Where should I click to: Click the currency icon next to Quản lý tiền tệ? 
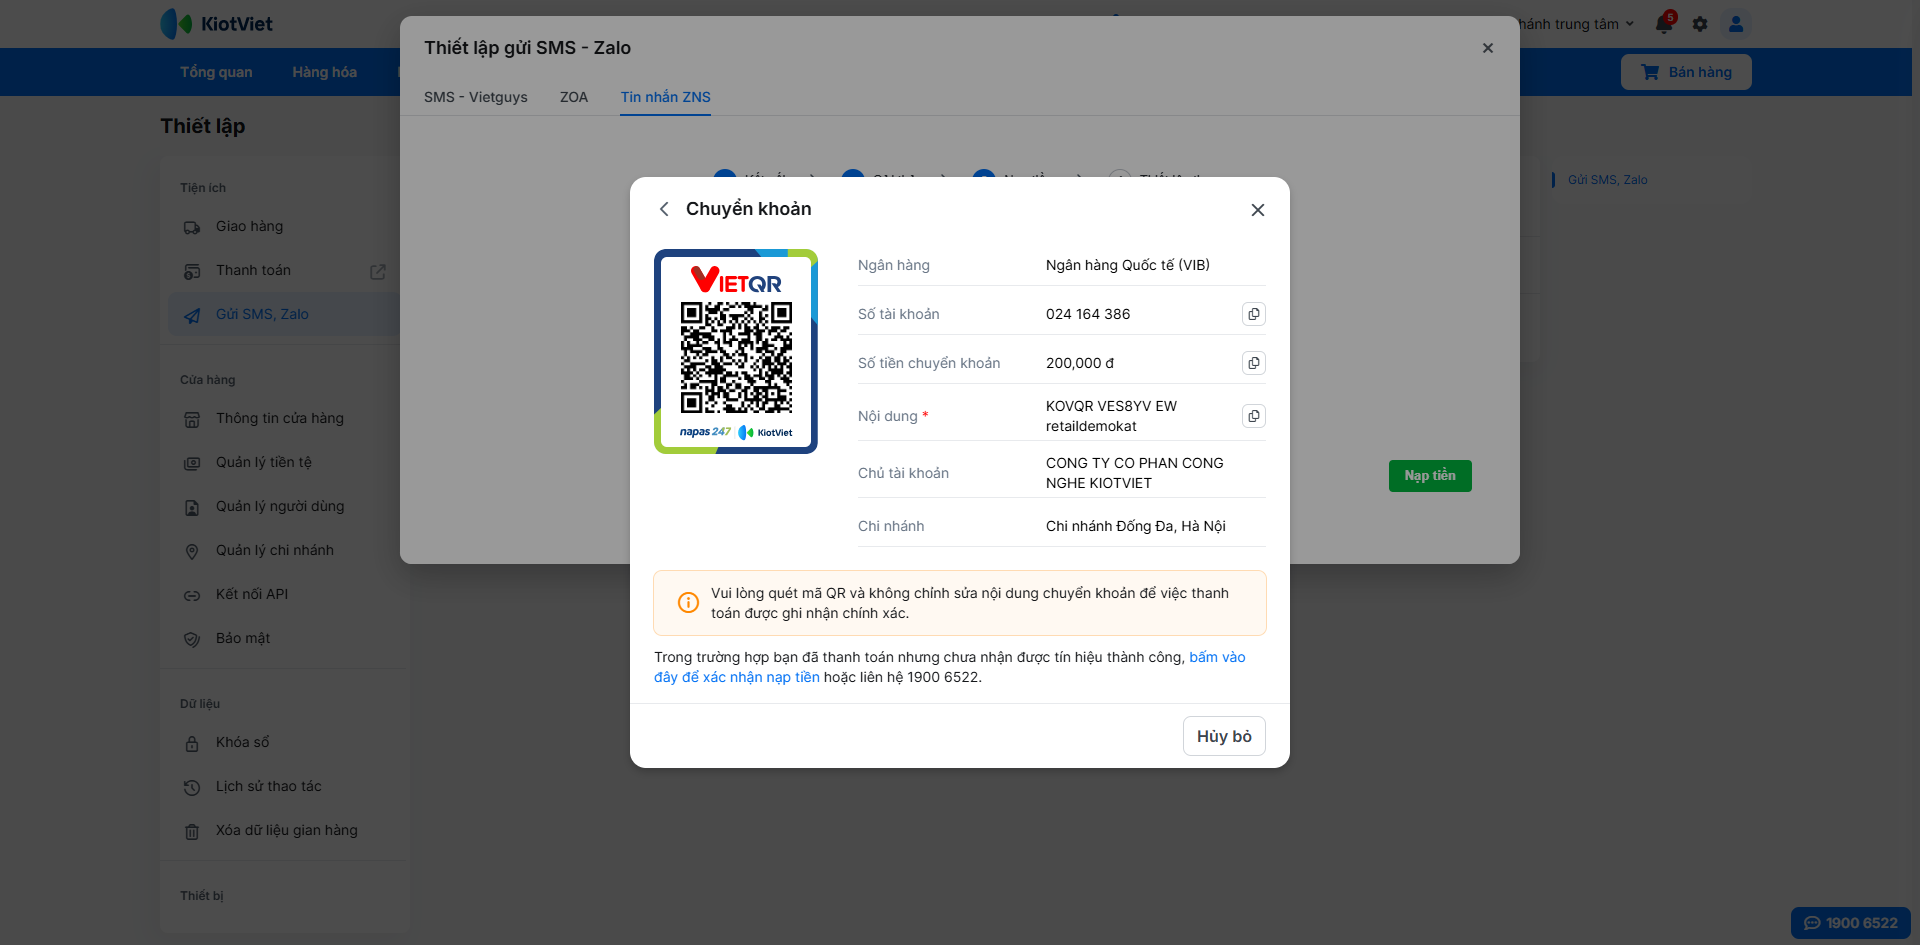pos(192,464)
